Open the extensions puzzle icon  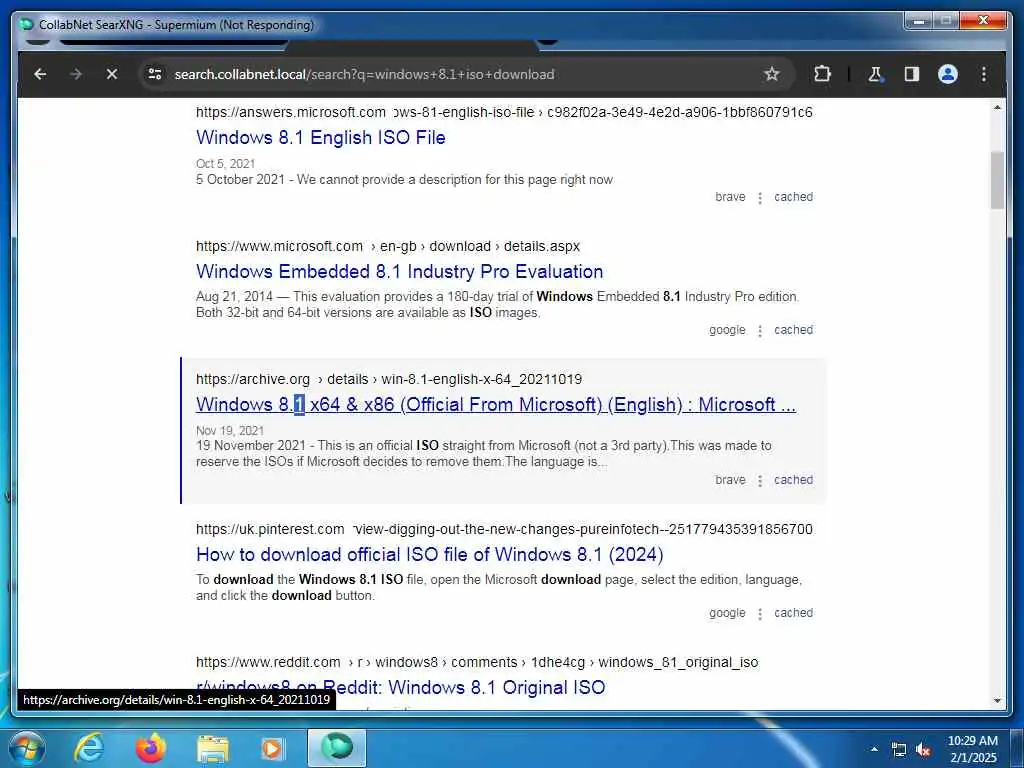point(822,74)
